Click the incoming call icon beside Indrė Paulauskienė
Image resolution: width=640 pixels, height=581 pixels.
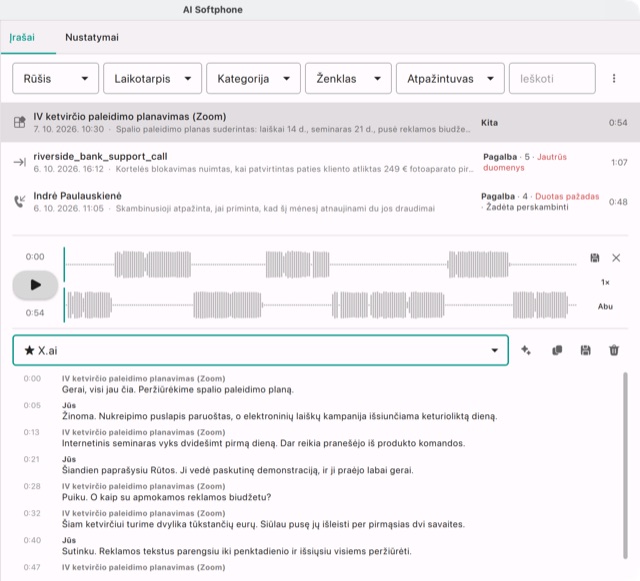(19, 201)
